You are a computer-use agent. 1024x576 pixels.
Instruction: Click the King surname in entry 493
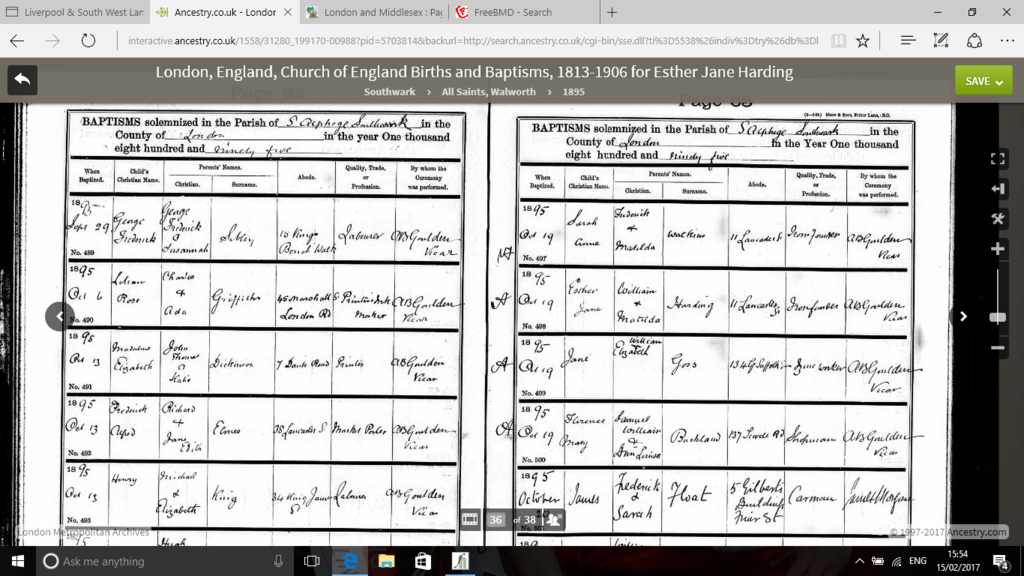point(224,498)
